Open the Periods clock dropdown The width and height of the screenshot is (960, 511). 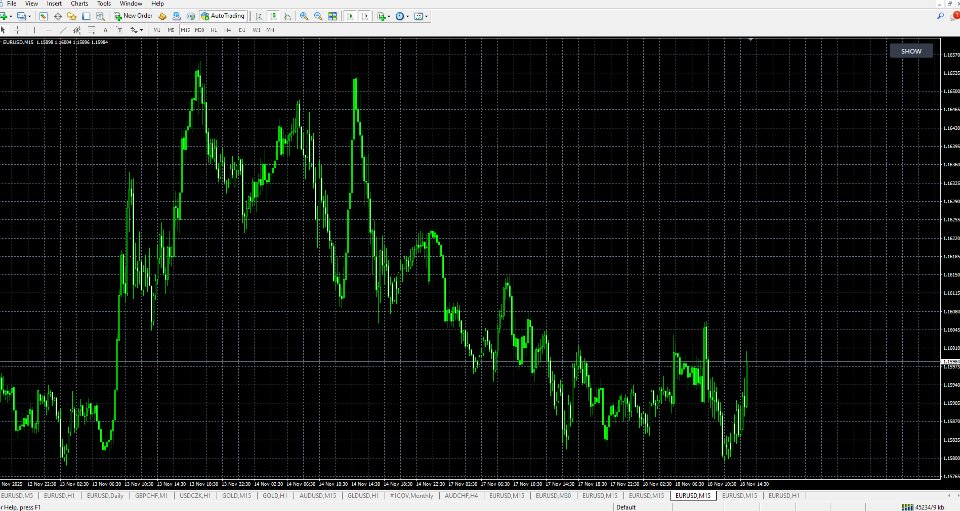pyautogui.click(x=402, y=16)
